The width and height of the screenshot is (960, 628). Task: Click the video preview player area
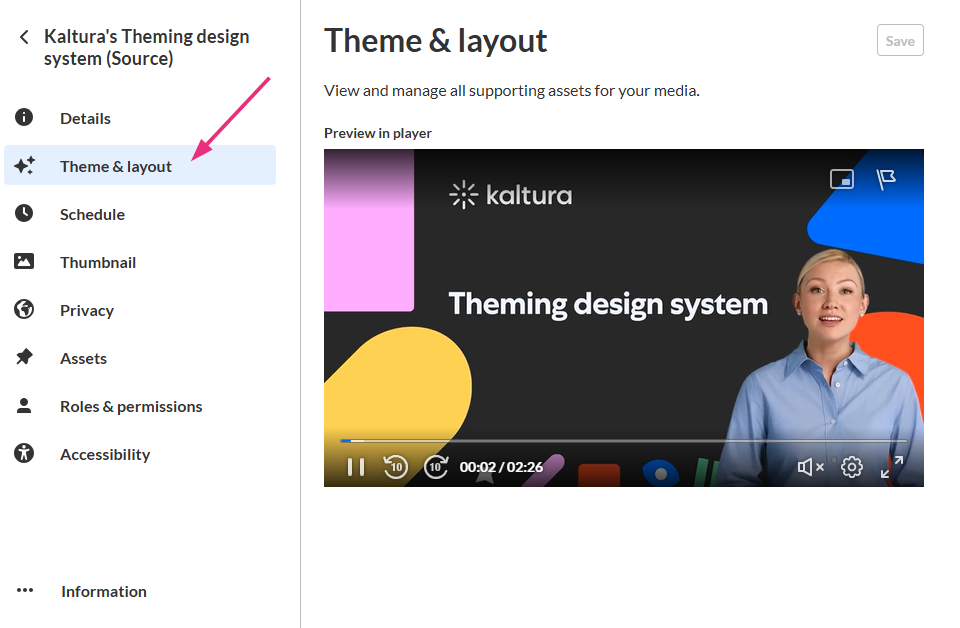pos(623,318)
